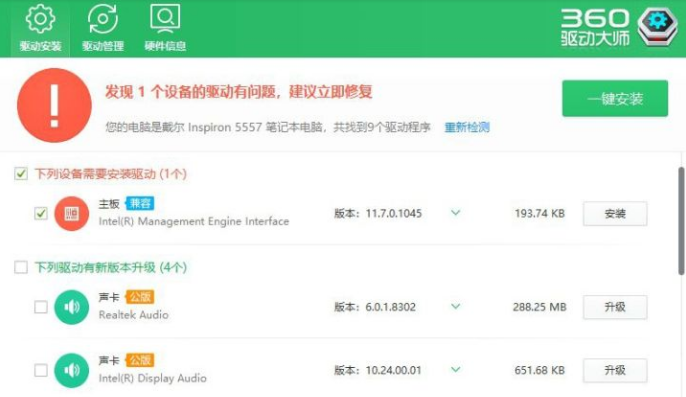Open the 驱动管理 refresh icon tab
This screenshot has width=686, height=397.
coord(103,28)
